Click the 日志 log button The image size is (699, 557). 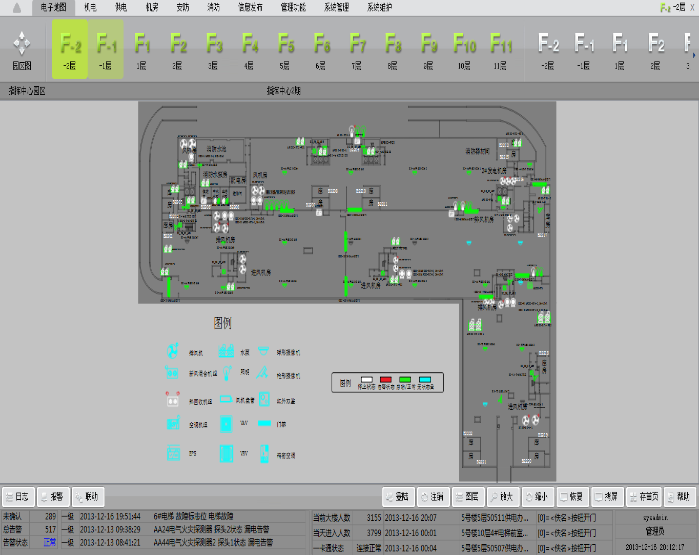18,497
